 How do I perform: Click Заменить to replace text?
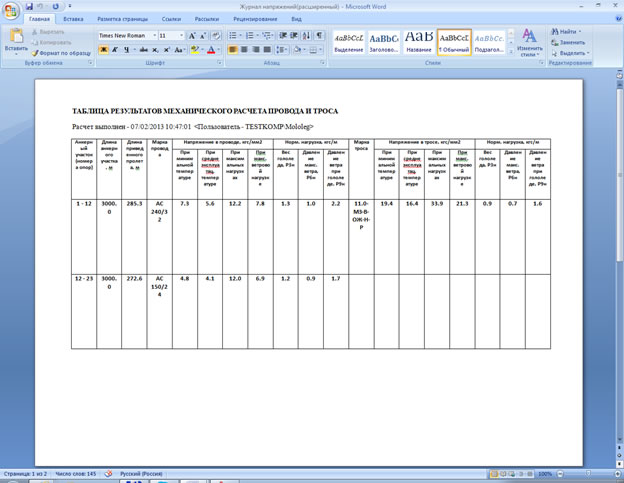coord(569,42)
